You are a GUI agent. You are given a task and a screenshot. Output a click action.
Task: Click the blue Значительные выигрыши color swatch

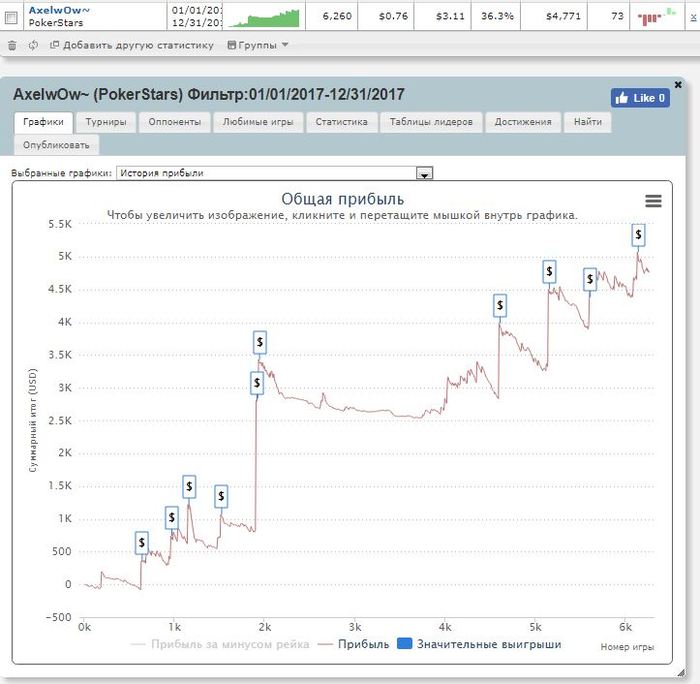[x=404, y=644]
